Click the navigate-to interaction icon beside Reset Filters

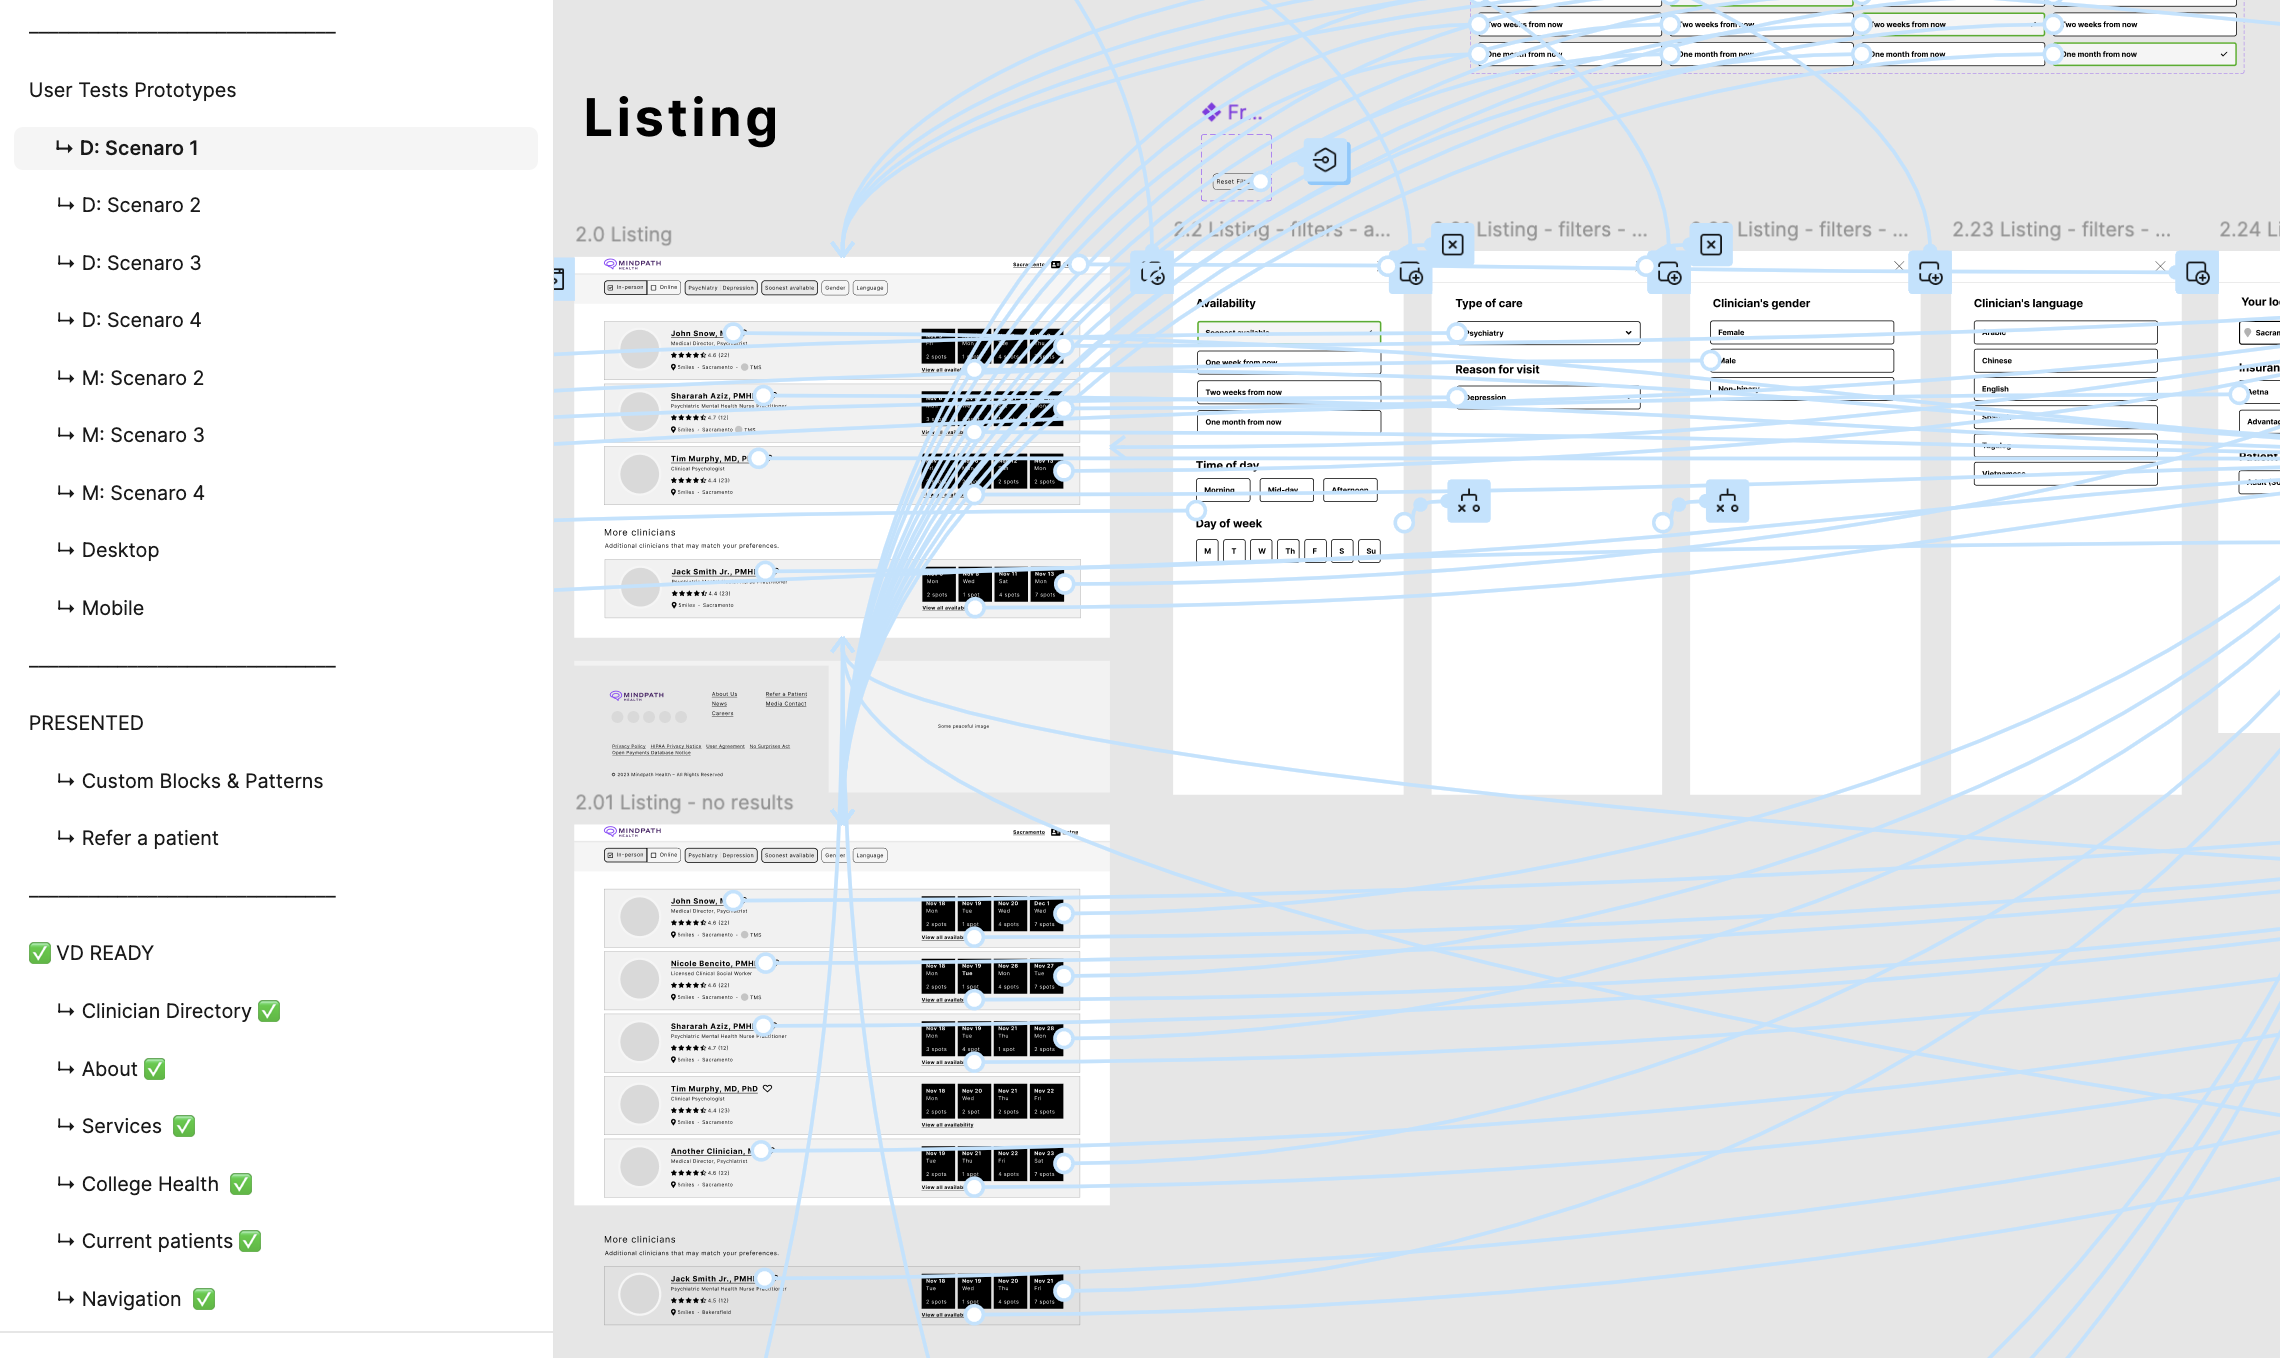point(1326,161)
